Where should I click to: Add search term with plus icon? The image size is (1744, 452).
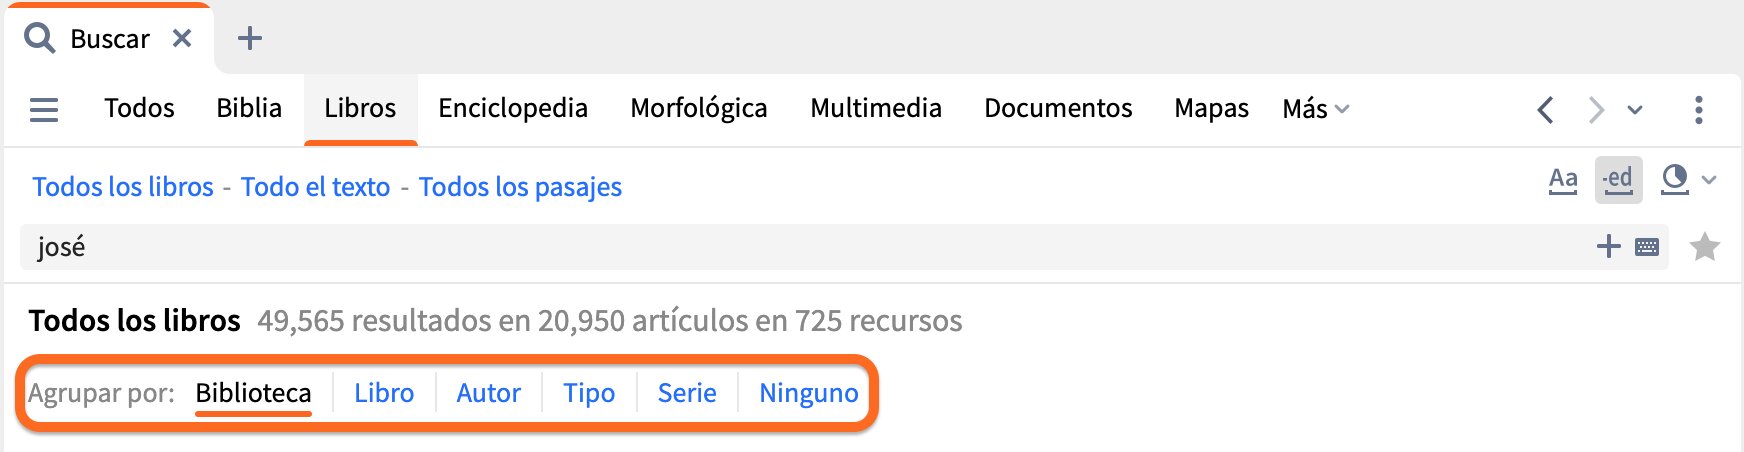click(1608, 246)
